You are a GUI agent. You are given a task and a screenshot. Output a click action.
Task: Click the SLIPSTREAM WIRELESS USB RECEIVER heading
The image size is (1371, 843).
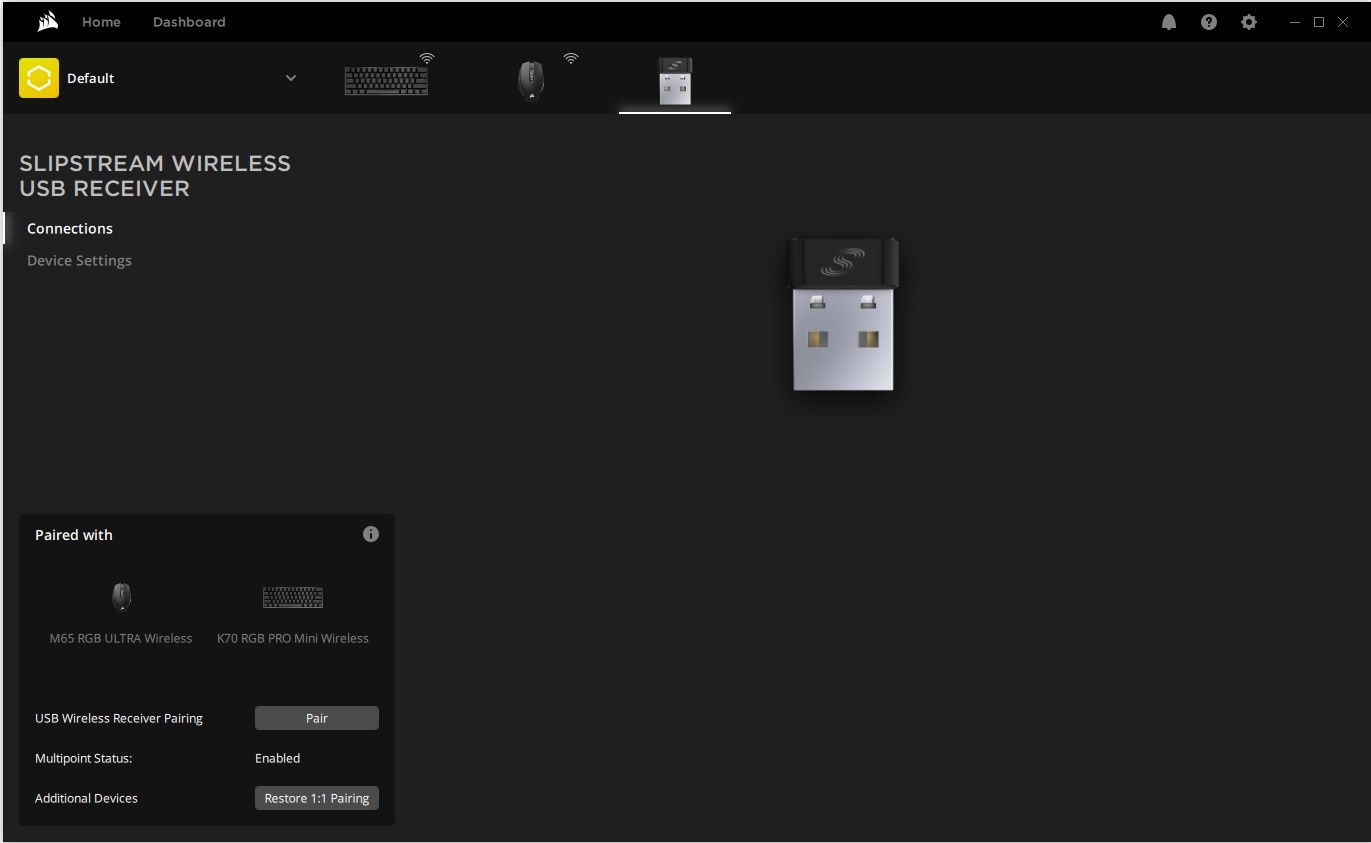point(155,176)
